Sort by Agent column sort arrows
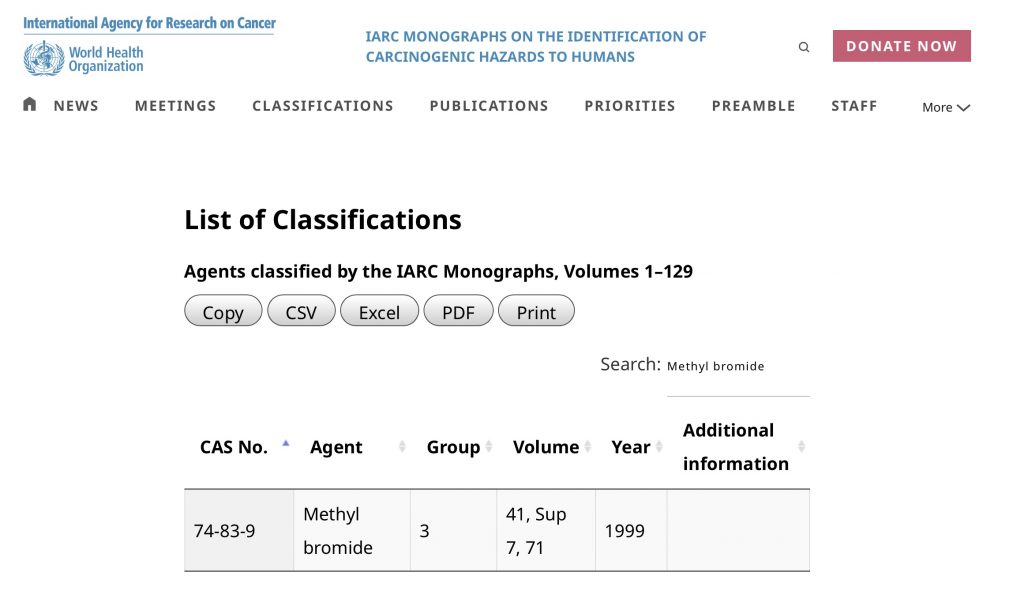Viewport: 1024px width, 591px height. [402, 447]
